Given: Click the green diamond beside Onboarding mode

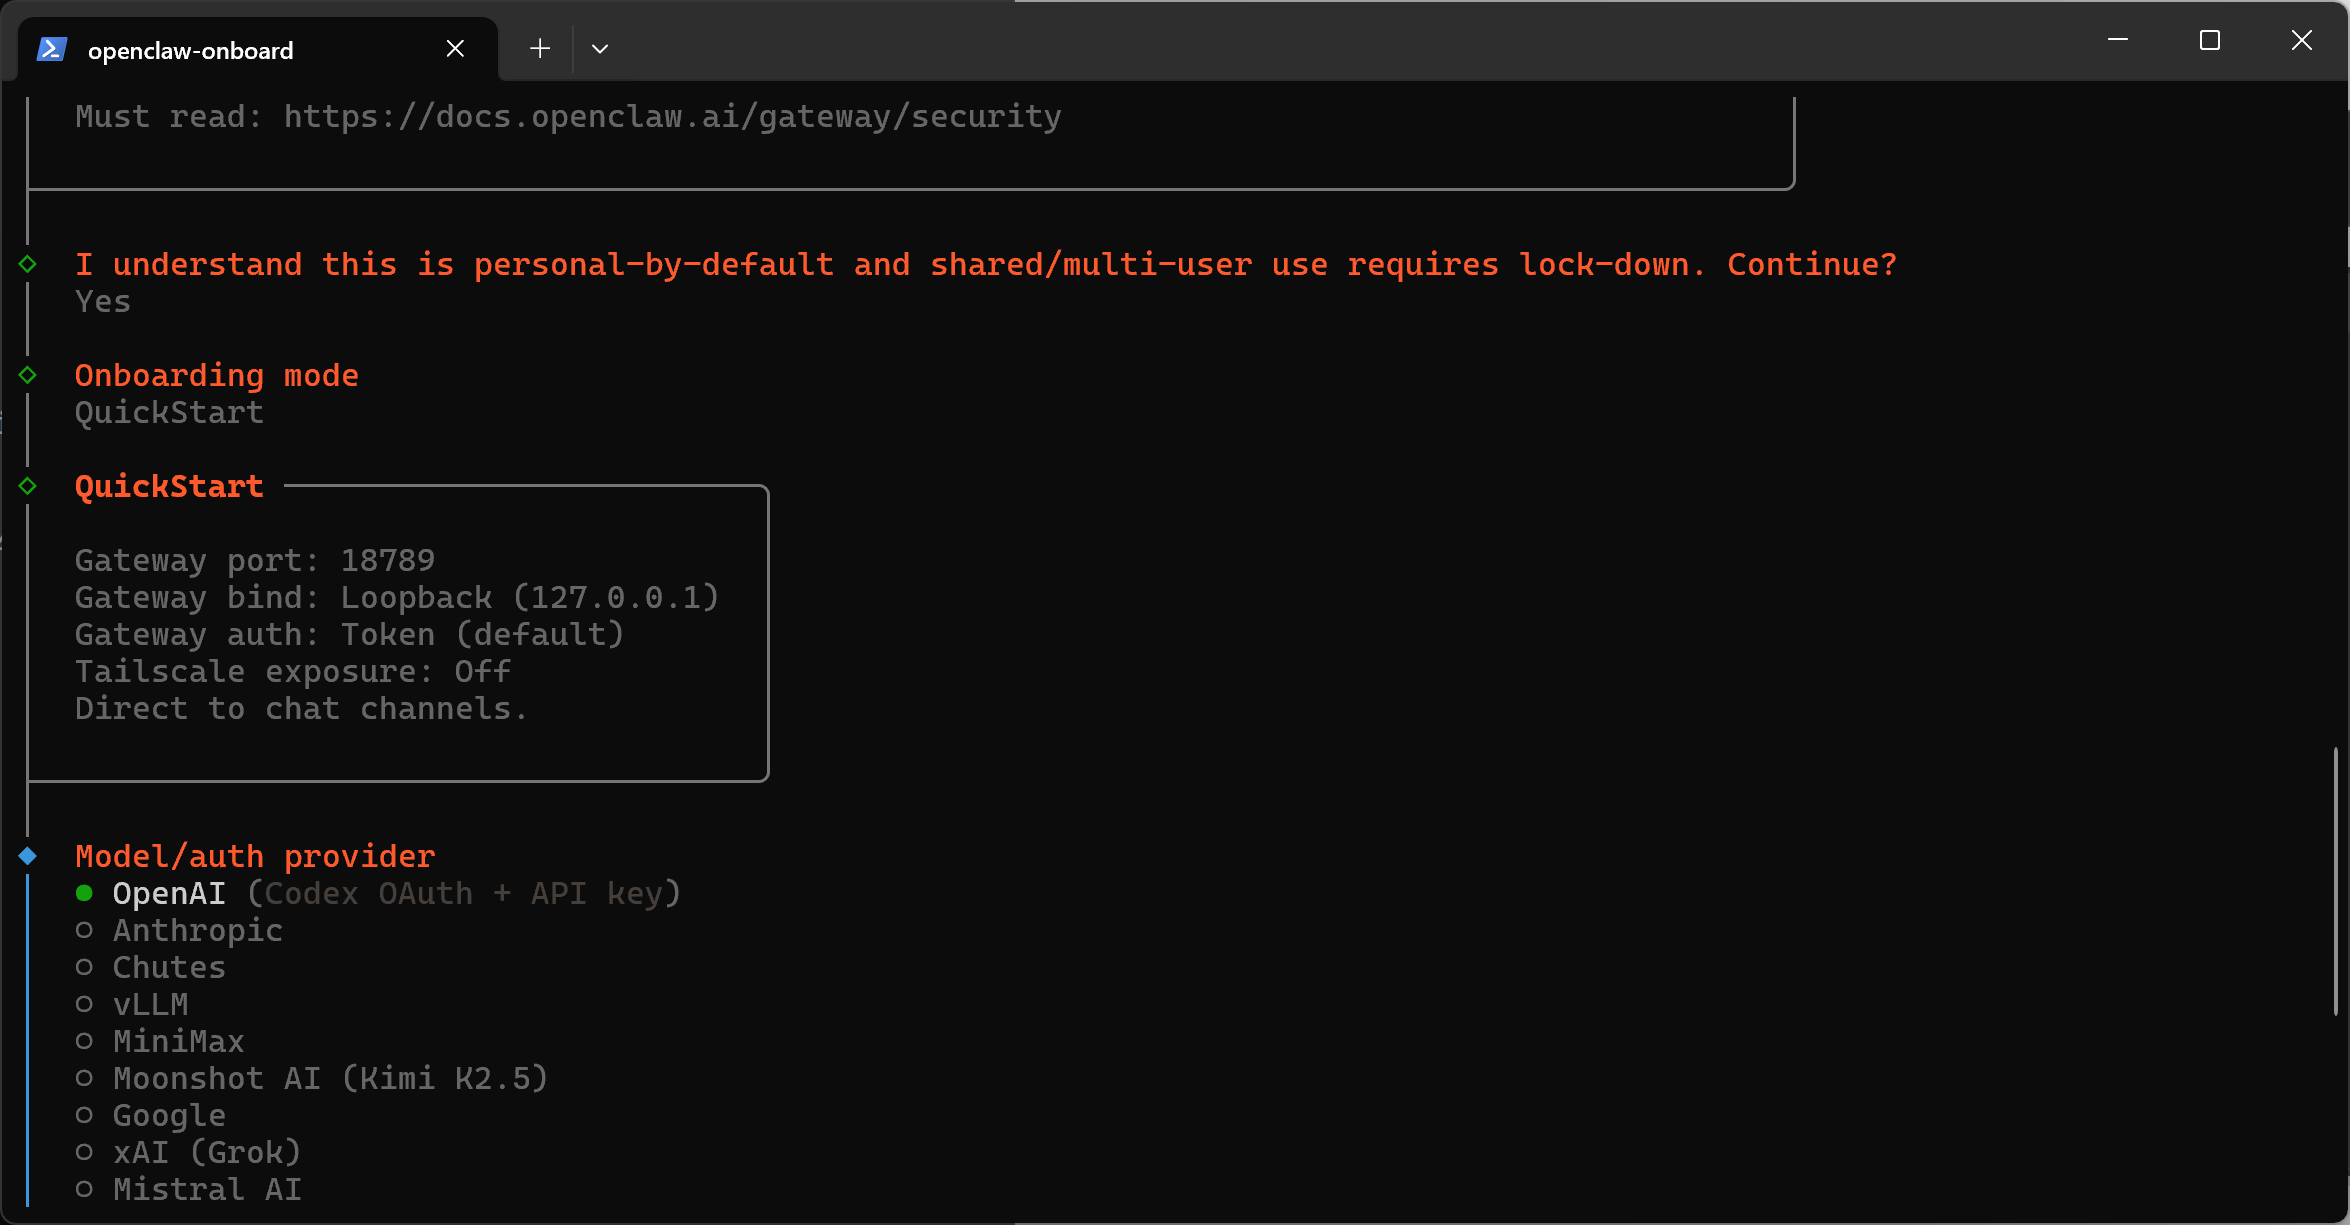Looking at the screenshot, I should click(28, 375).
